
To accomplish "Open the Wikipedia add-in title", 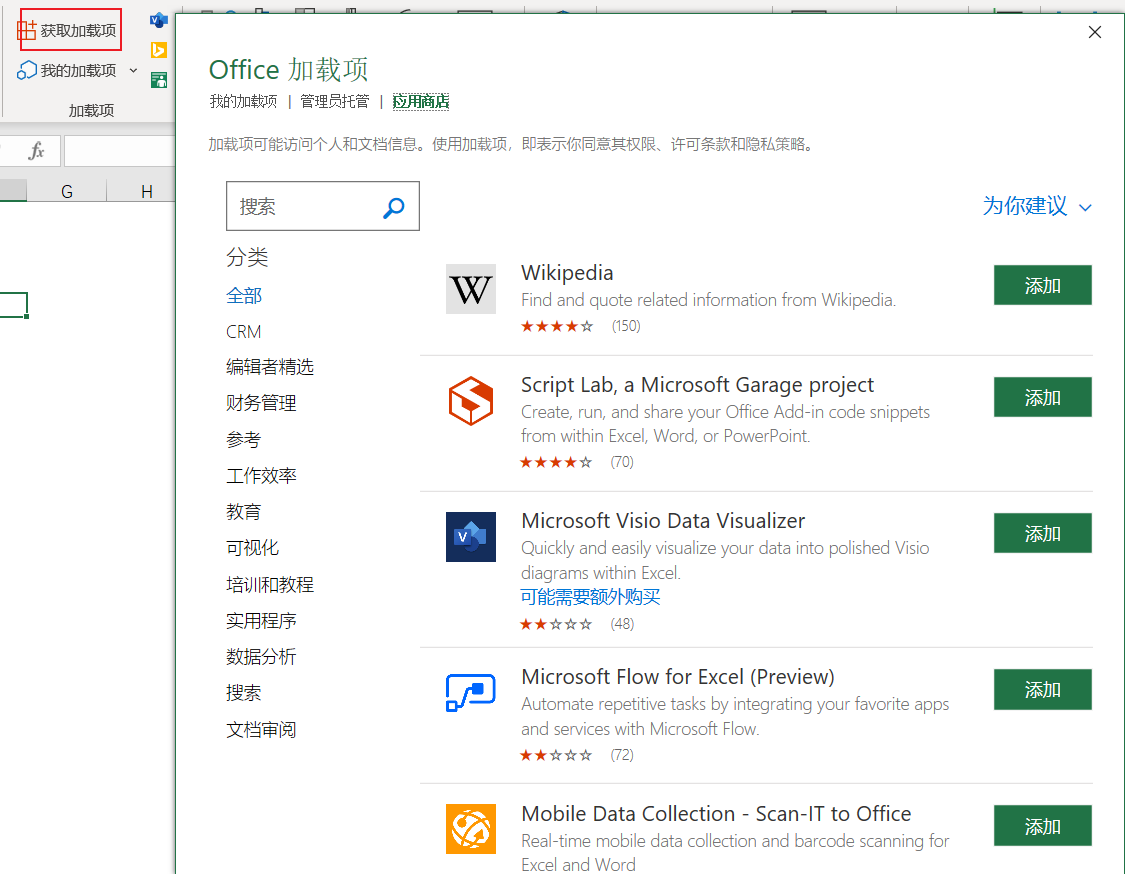I will coord(567,273).
